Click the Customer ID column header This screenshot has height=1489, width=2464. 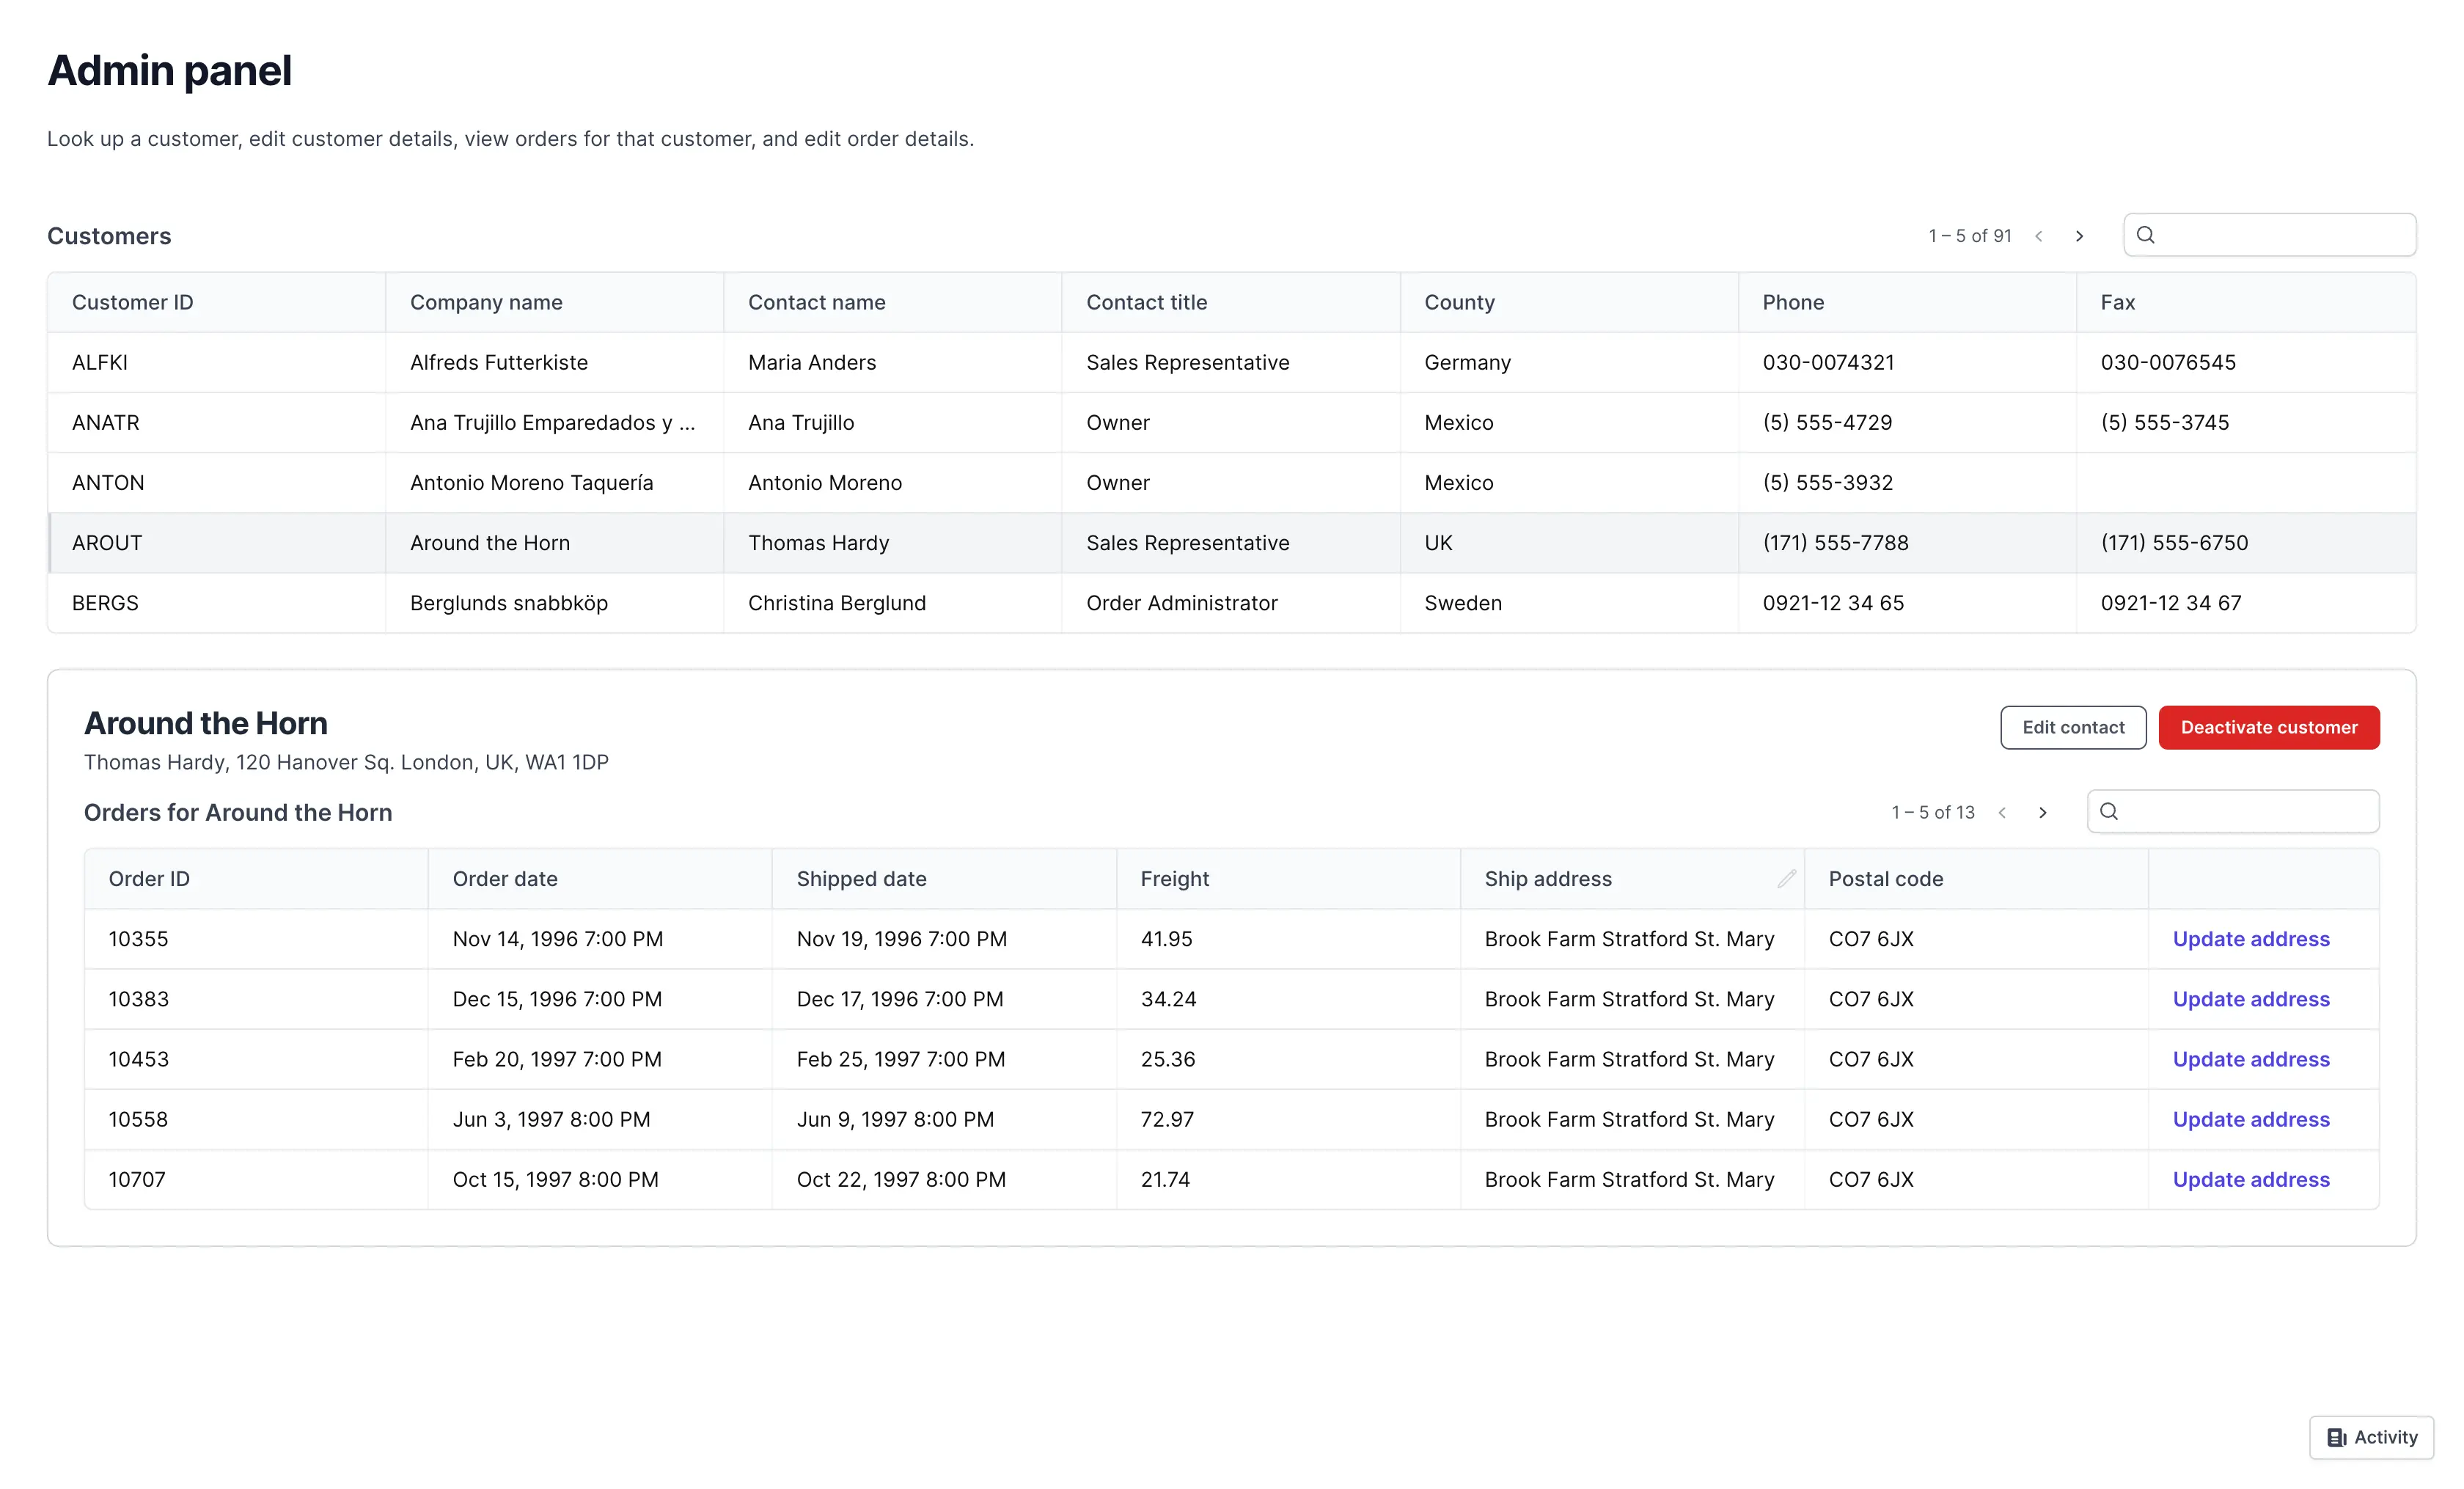pyautogui.click(x=217, y=302)
